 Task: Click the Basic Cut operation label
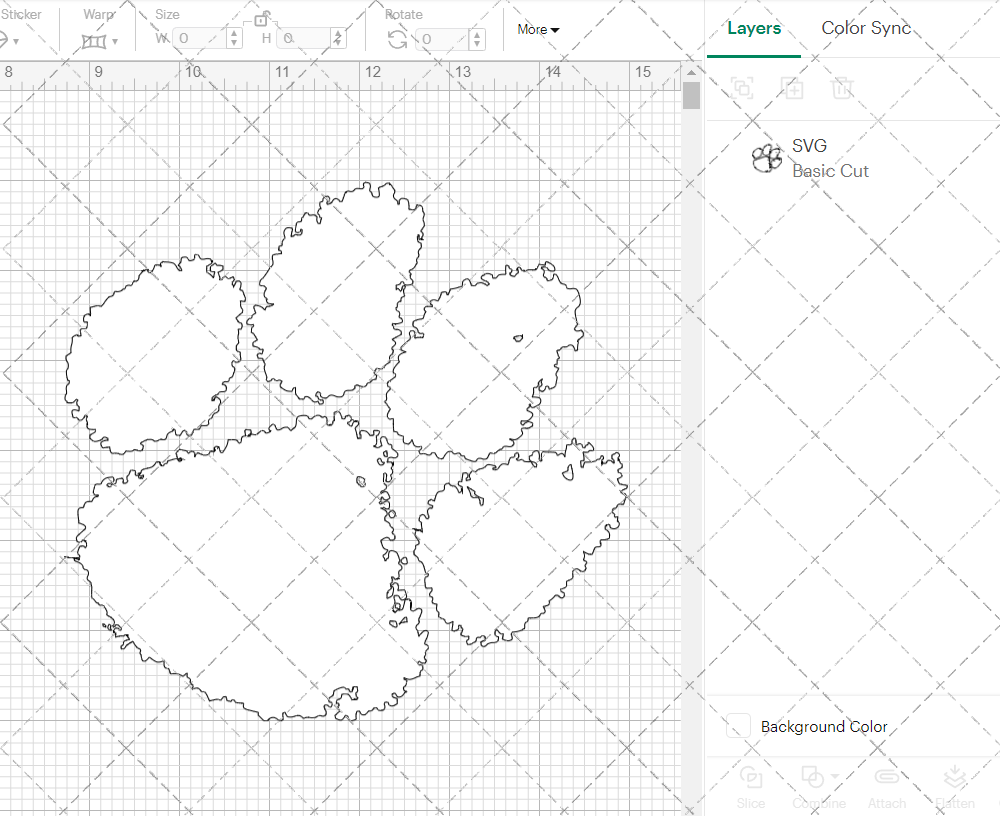point(830,171)
